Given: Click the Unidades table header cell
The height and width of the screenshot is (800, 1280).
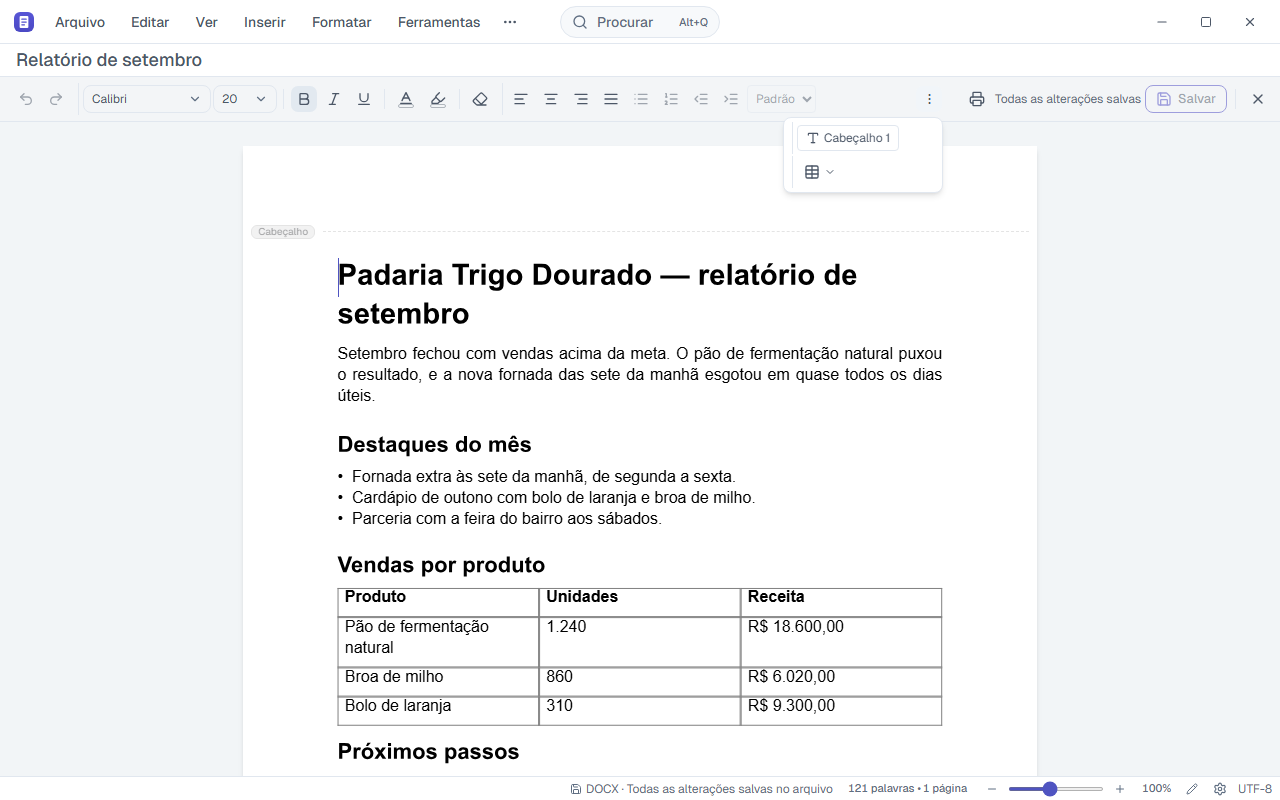Looking at the screenshot, I should point(640,602).
